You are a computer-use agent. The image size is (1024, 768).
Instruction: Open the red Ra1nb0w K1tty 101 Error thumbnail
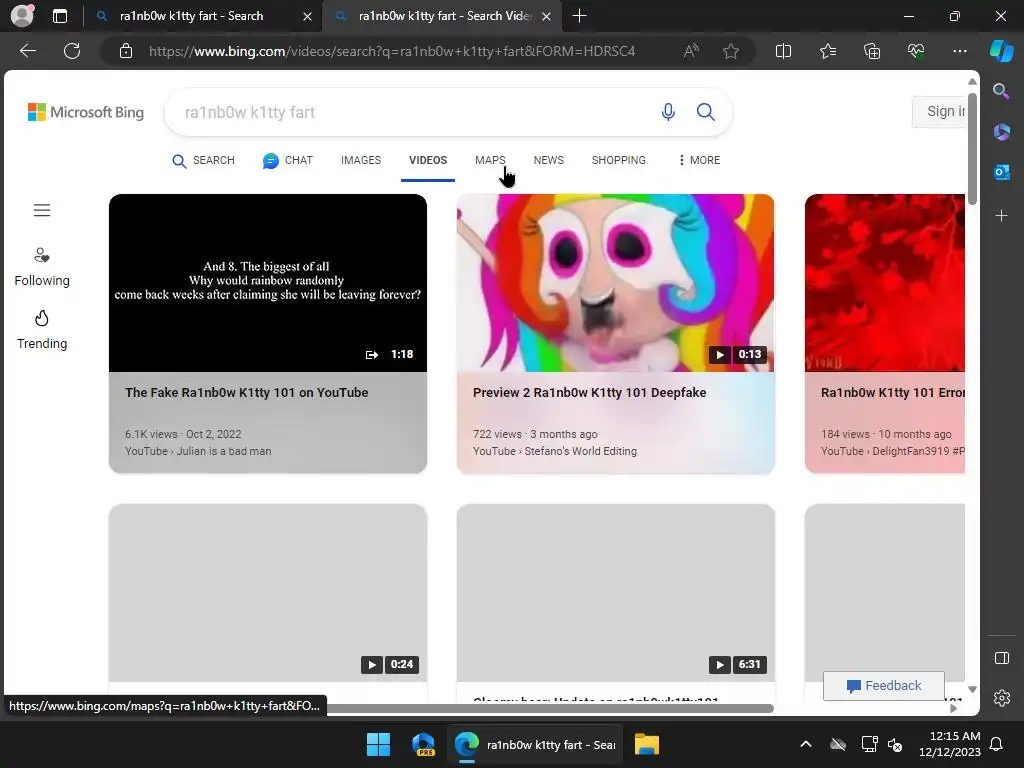(885, 283)
